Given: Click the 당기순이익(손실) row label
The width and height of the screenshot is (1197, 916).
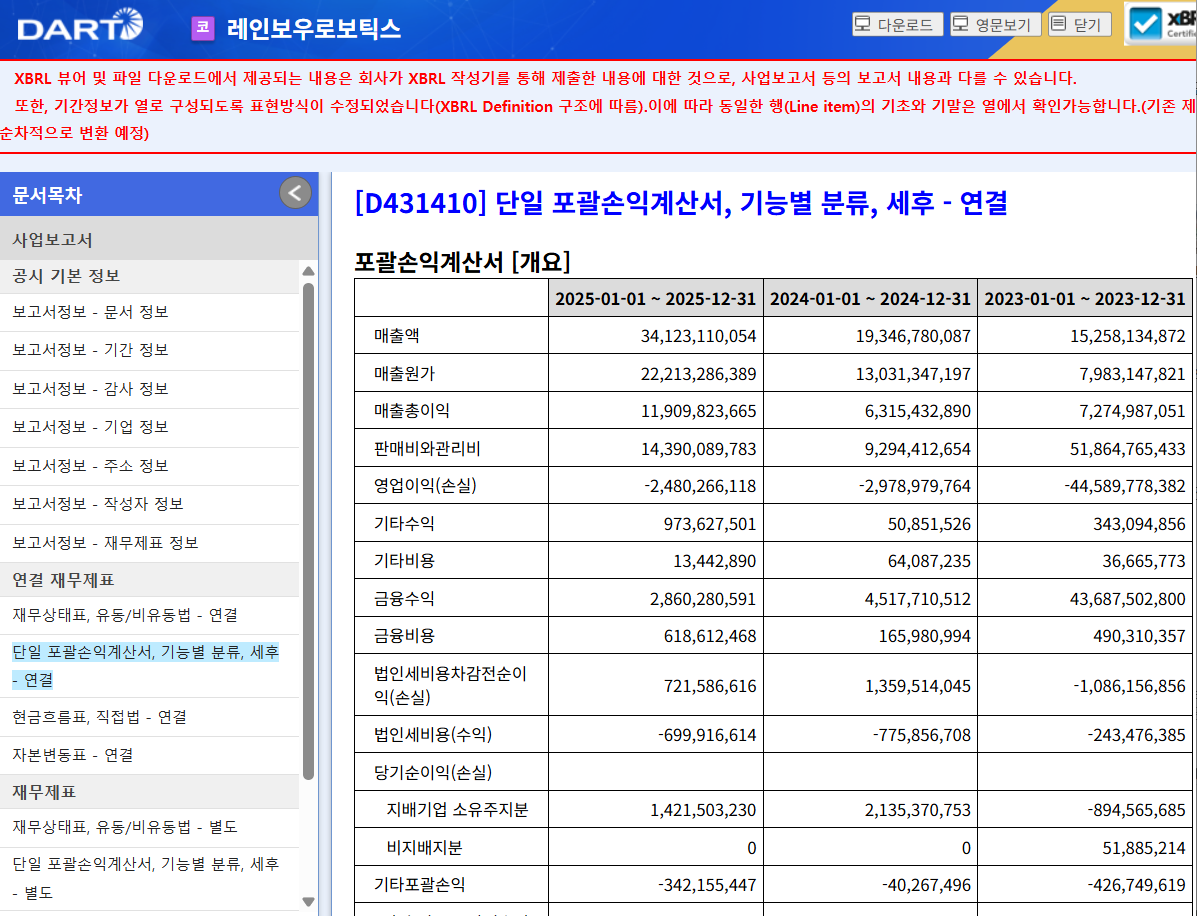Looking at the screenshot, I should coord(432,772).
